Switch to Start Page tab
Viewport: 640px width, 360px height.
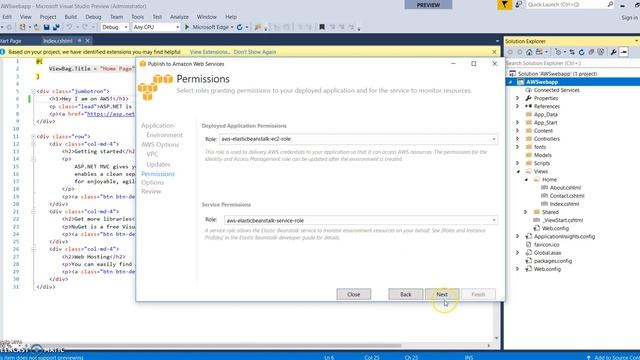point(11,41)
